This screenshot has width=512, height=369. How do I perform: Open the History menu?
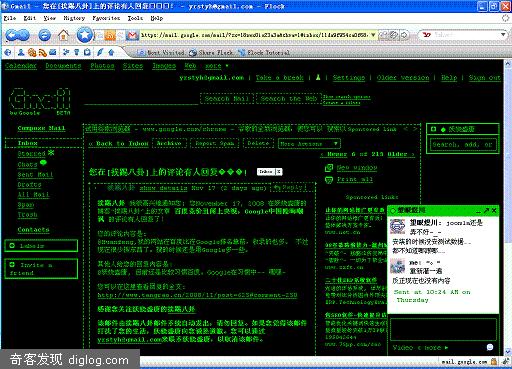point(74,18)
